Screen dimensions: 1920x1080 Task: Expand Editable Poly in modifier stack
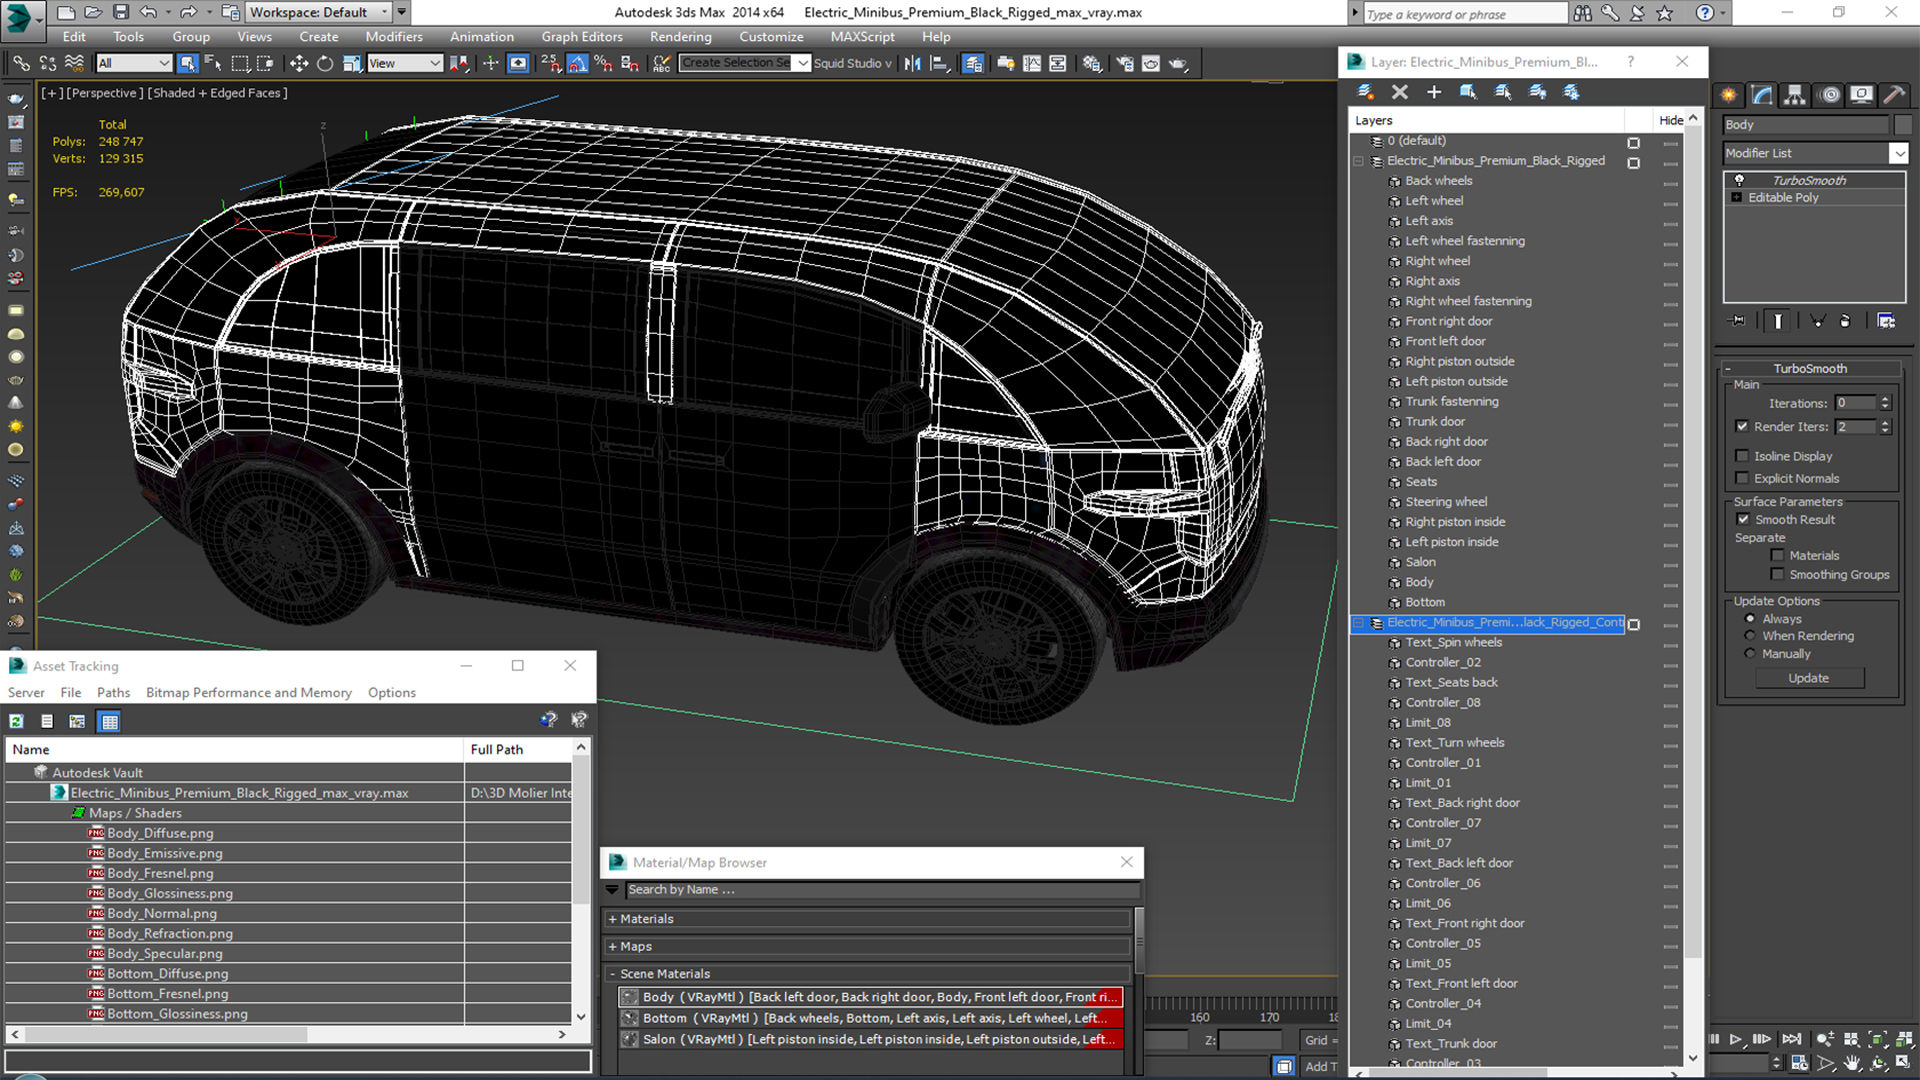click(1737, 198)
